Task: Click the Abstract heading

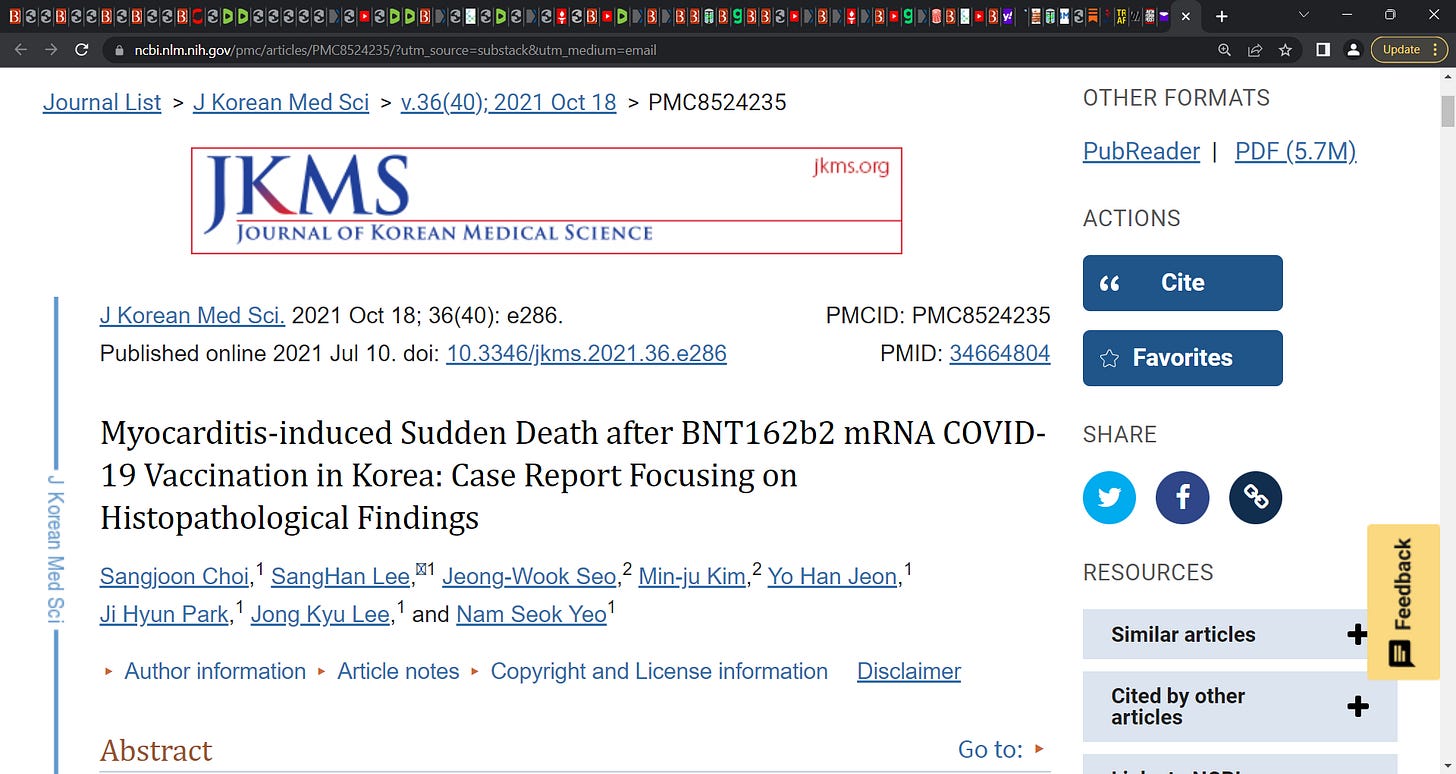Action: click(x=156, y=750)
